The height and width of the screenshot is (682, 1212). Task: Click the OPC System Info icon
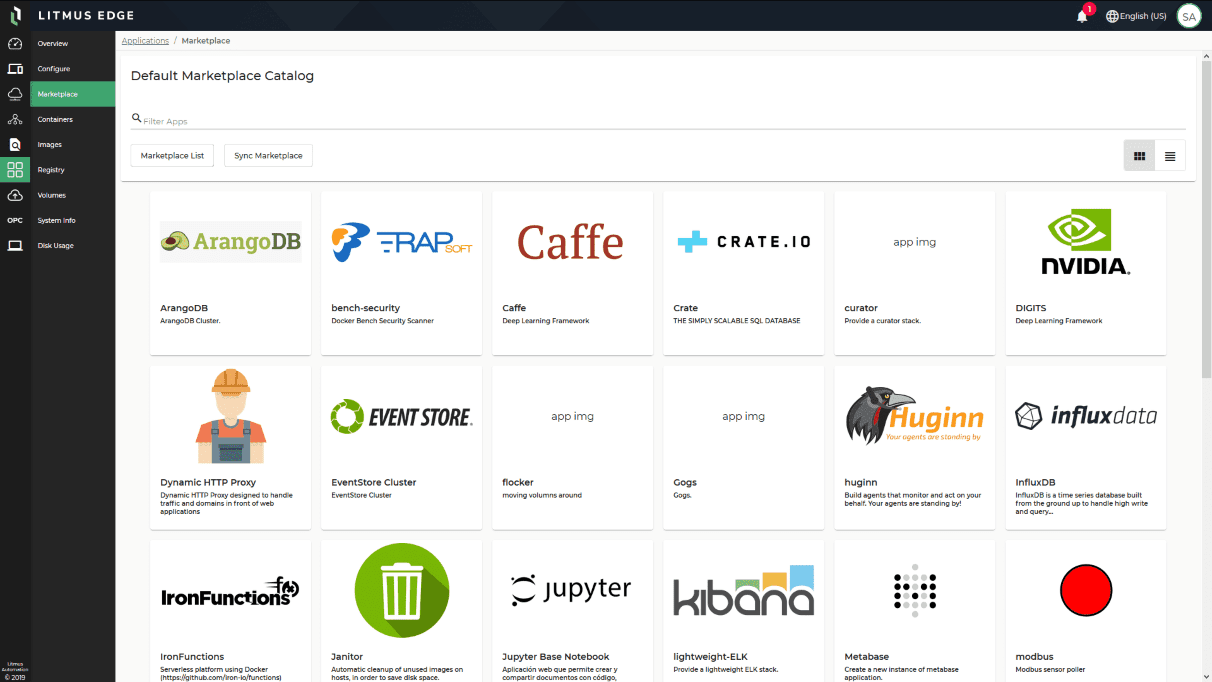(15, 220)
